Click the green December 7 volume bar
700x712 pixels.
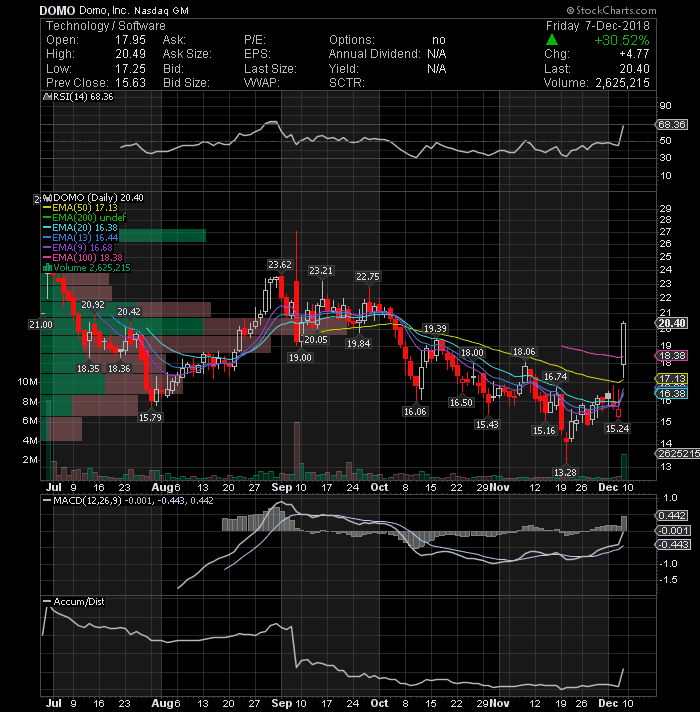[x=624, y=467]
